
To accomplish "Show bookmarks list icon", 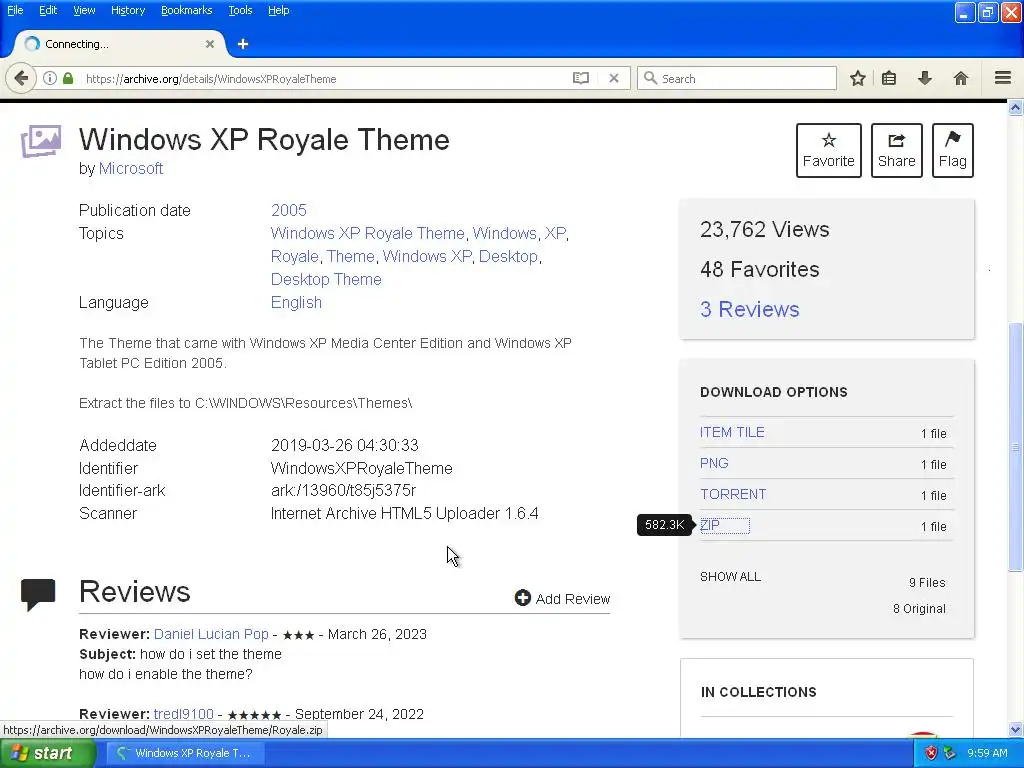I will [889, 78].
